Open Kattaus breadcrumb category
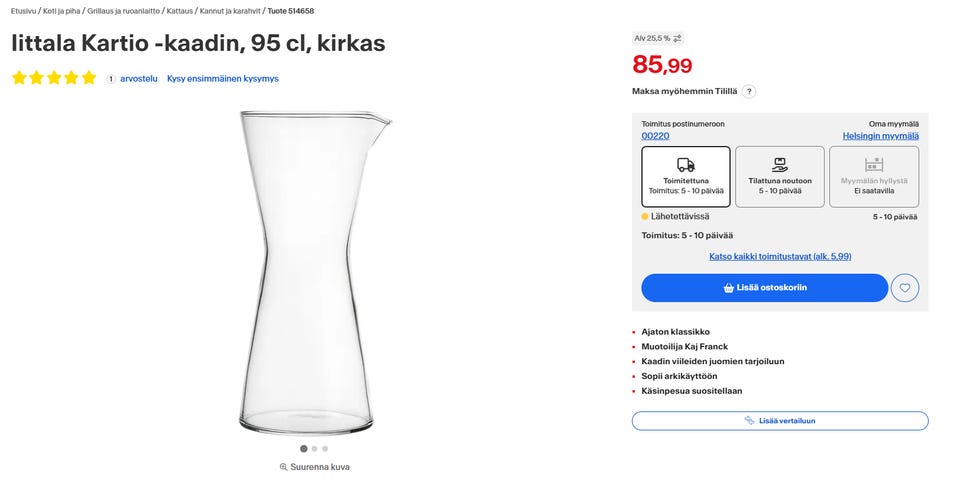 coord(178,11)
